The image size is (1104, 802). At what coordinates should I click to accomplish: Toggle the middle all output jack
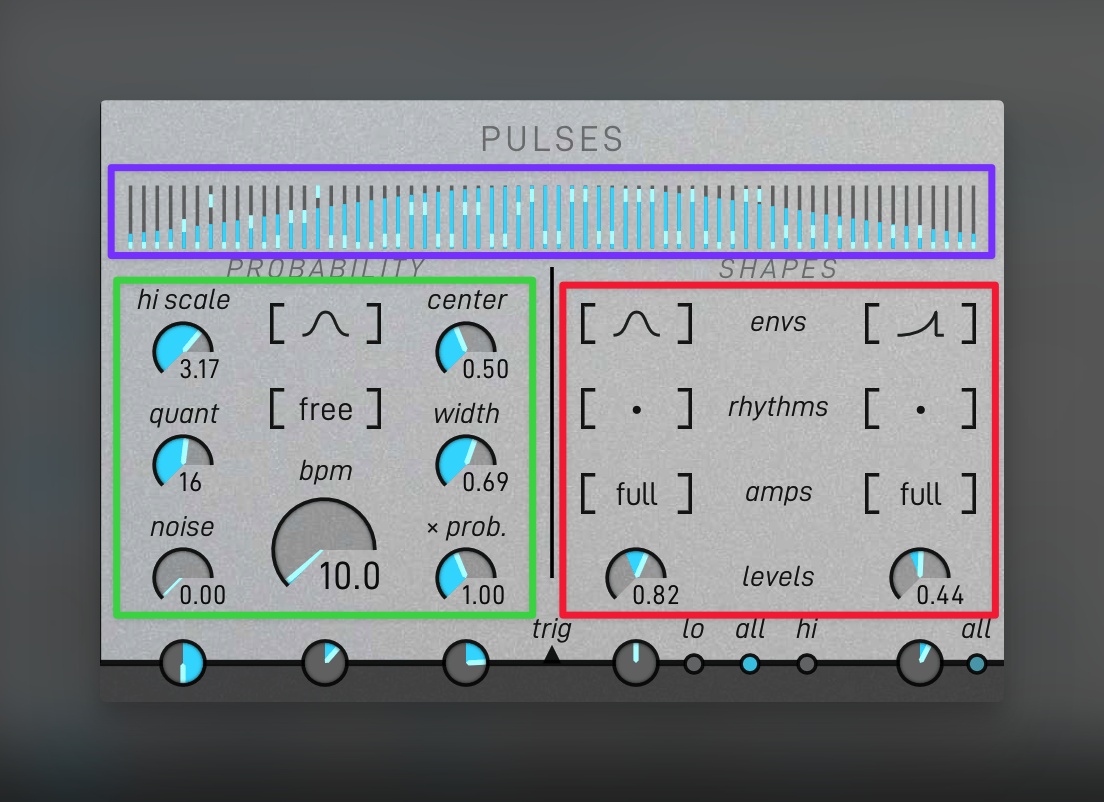pos(750,663)
